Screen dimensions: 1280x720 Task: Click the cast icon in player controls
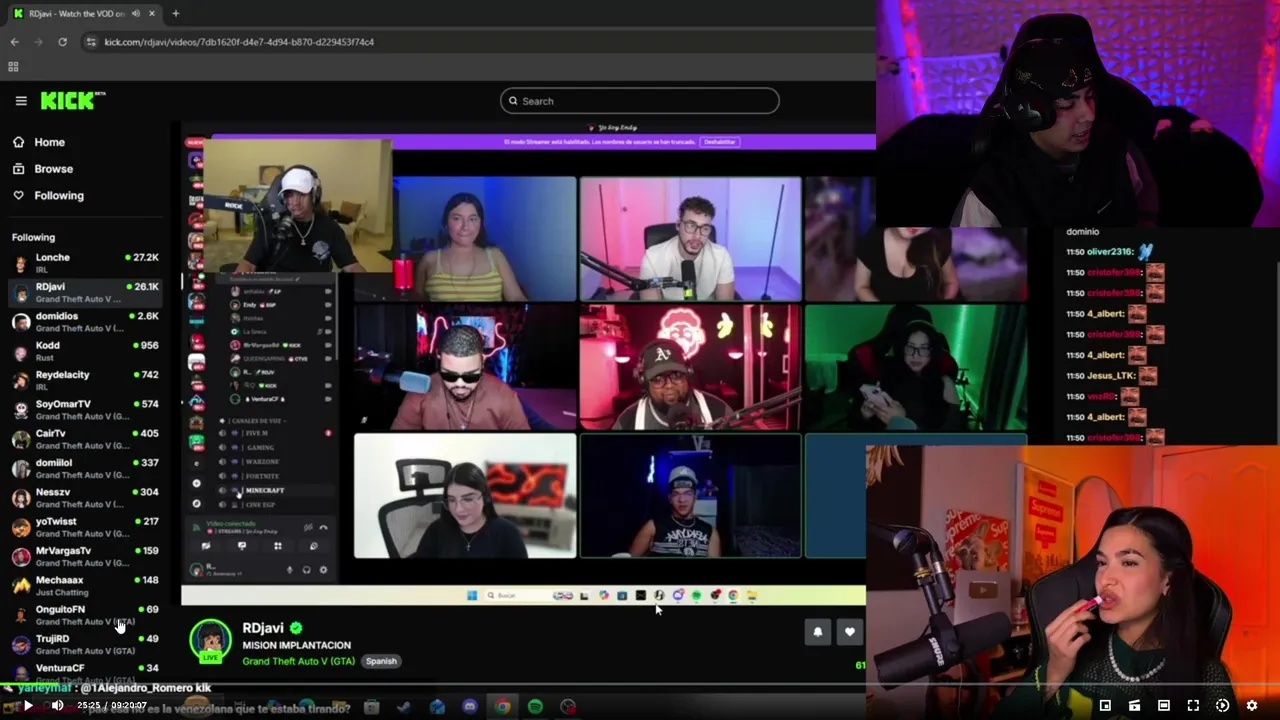click(1134, 706)
